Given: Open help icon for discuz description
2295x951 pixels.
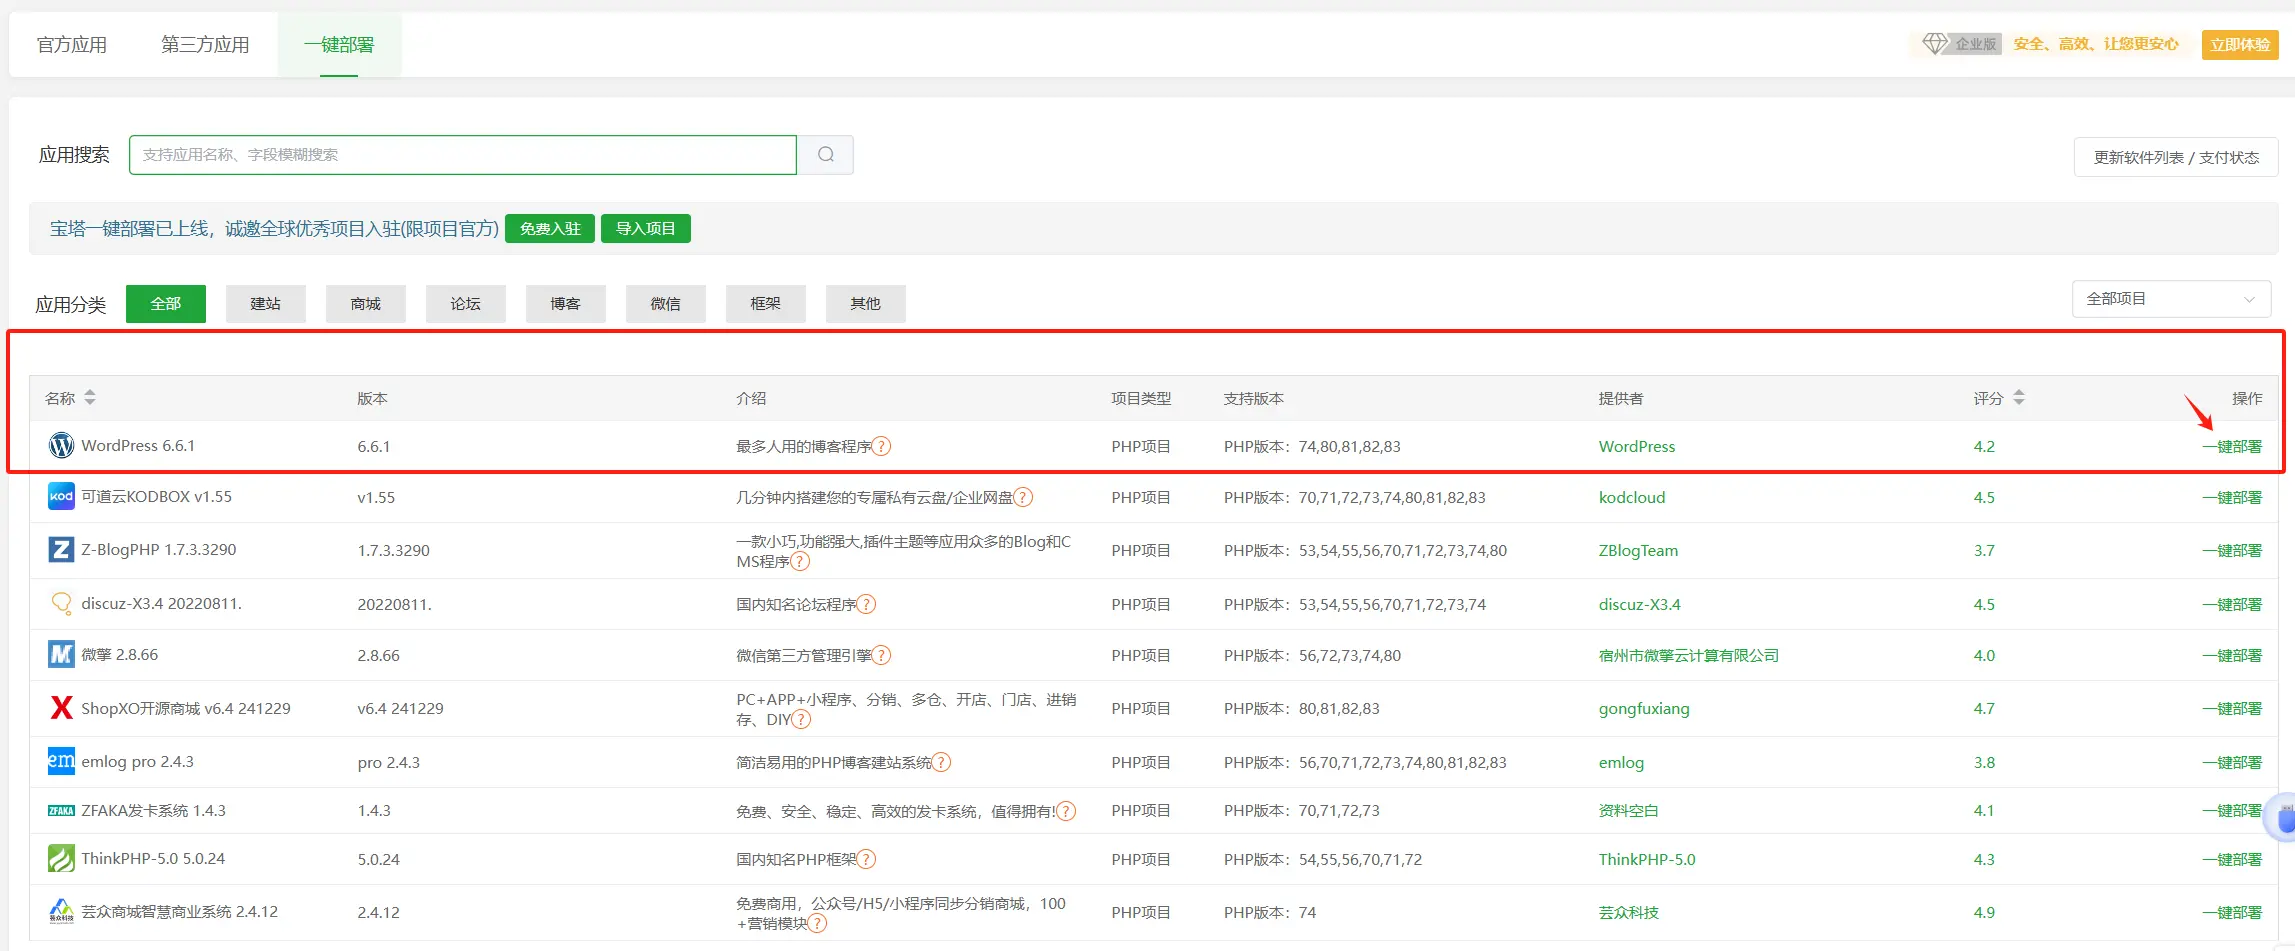Looking at the screenshot, I should click(x=866, y=604).
